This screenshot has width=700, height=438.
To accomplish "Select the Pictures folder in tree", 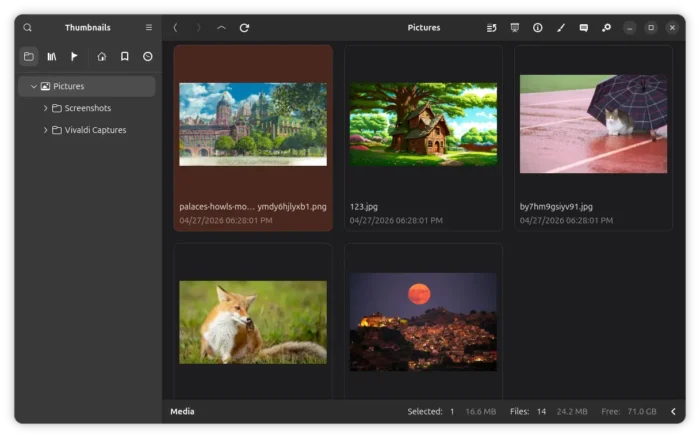I will coord(87,86).
